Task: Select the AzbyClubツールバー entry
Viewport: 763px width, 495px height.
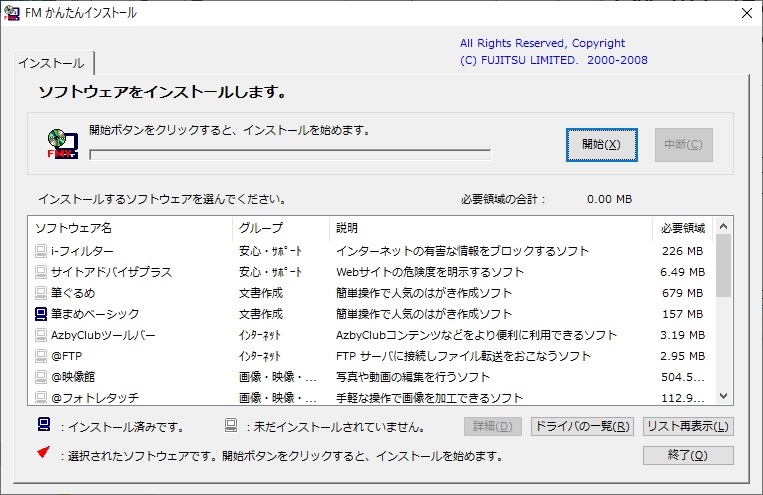Action: pos(103,335)
